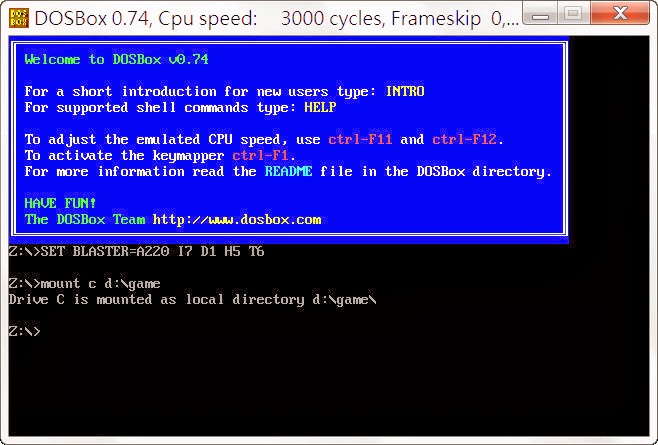Click the ctrl-F1 keymapper shortcut text

point(260,155)
